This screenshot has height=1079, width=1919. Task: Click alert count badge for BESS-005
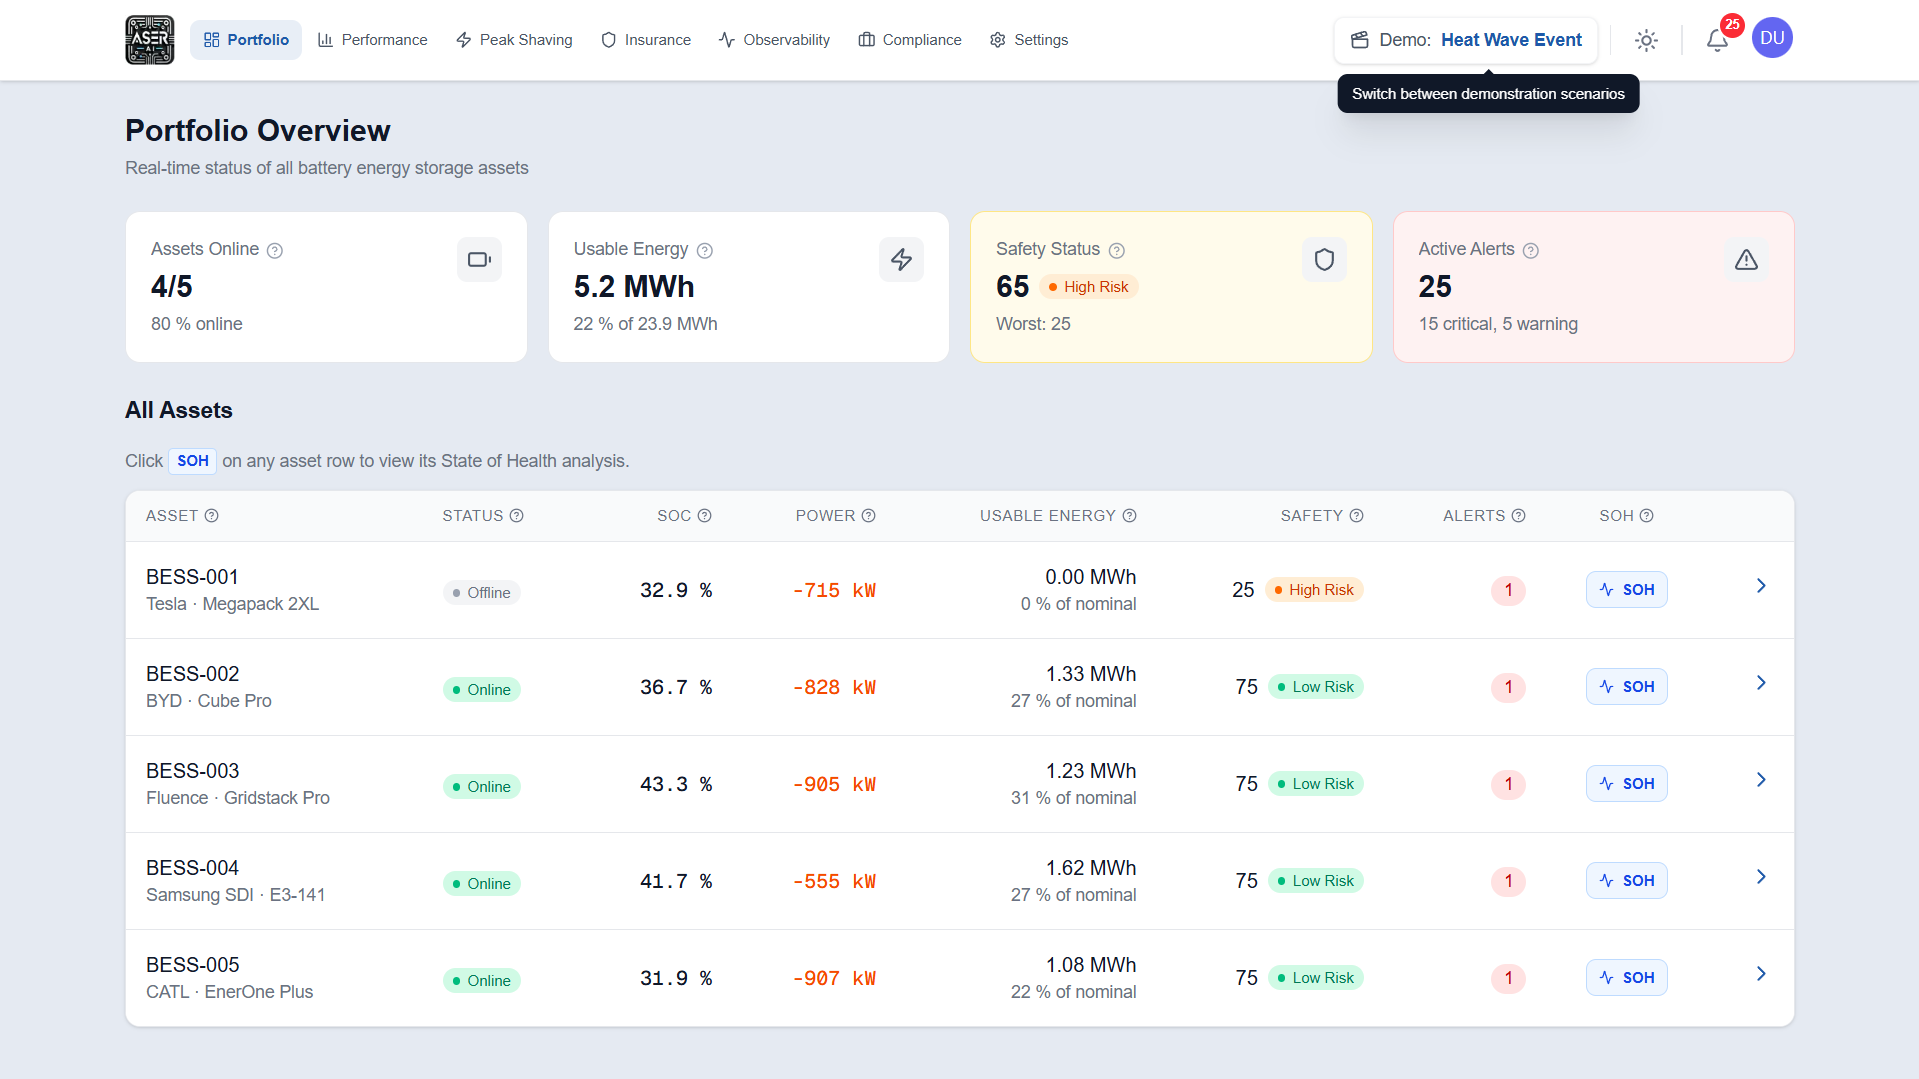(x=1509, y=978)
